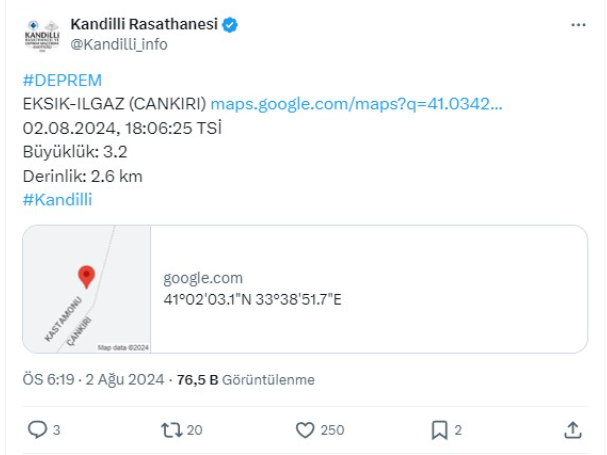This screenshot has width=607, height=455.
Task: Open the map preview thumbnail
Action: click(87, 289)
